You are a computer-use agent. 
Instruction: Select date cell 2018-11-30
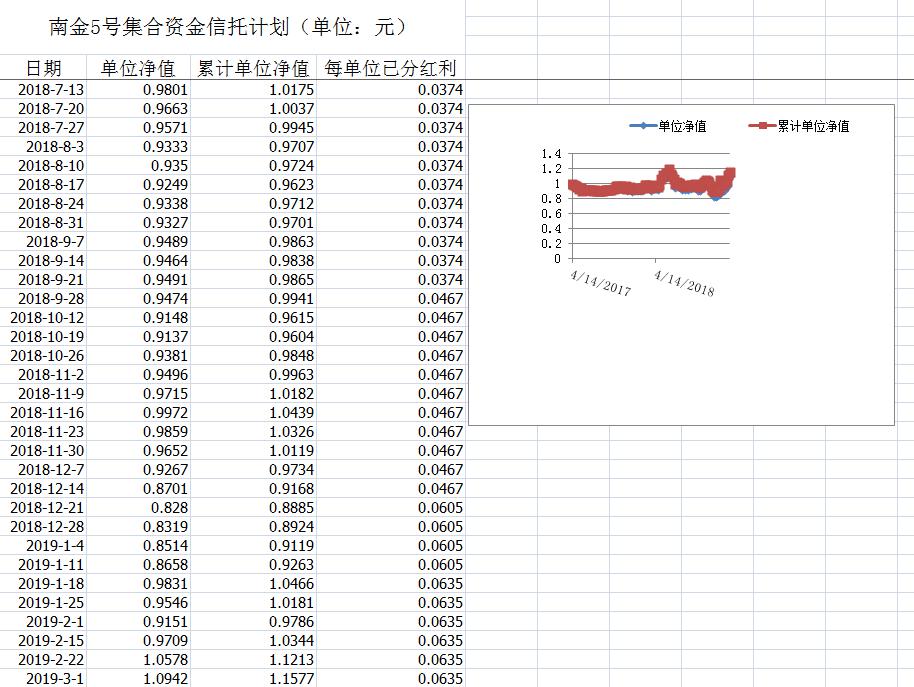(x=43, y=450)
